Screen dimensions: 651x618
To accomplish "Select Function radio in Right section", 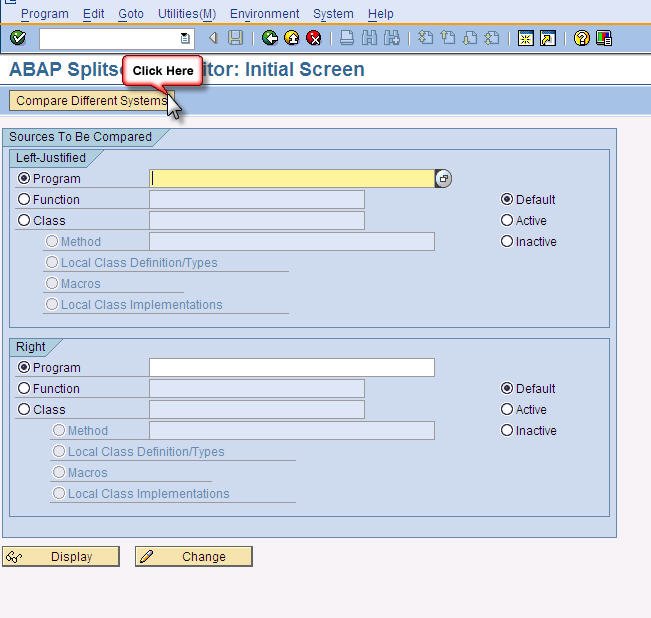I will tap(24, 388).
